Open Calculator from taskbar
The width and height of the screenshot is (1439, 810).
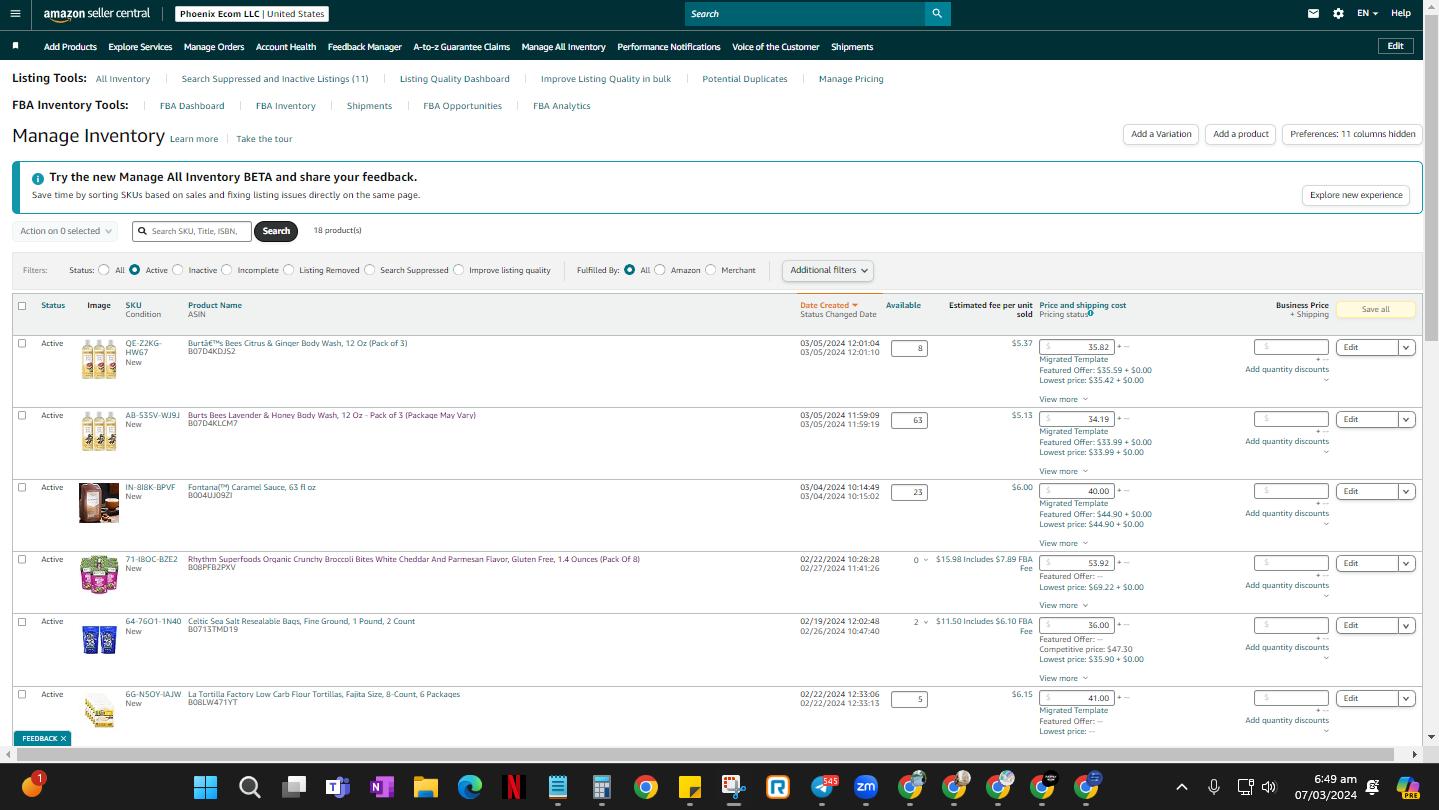pyautogui.click(x=602, y=787)
